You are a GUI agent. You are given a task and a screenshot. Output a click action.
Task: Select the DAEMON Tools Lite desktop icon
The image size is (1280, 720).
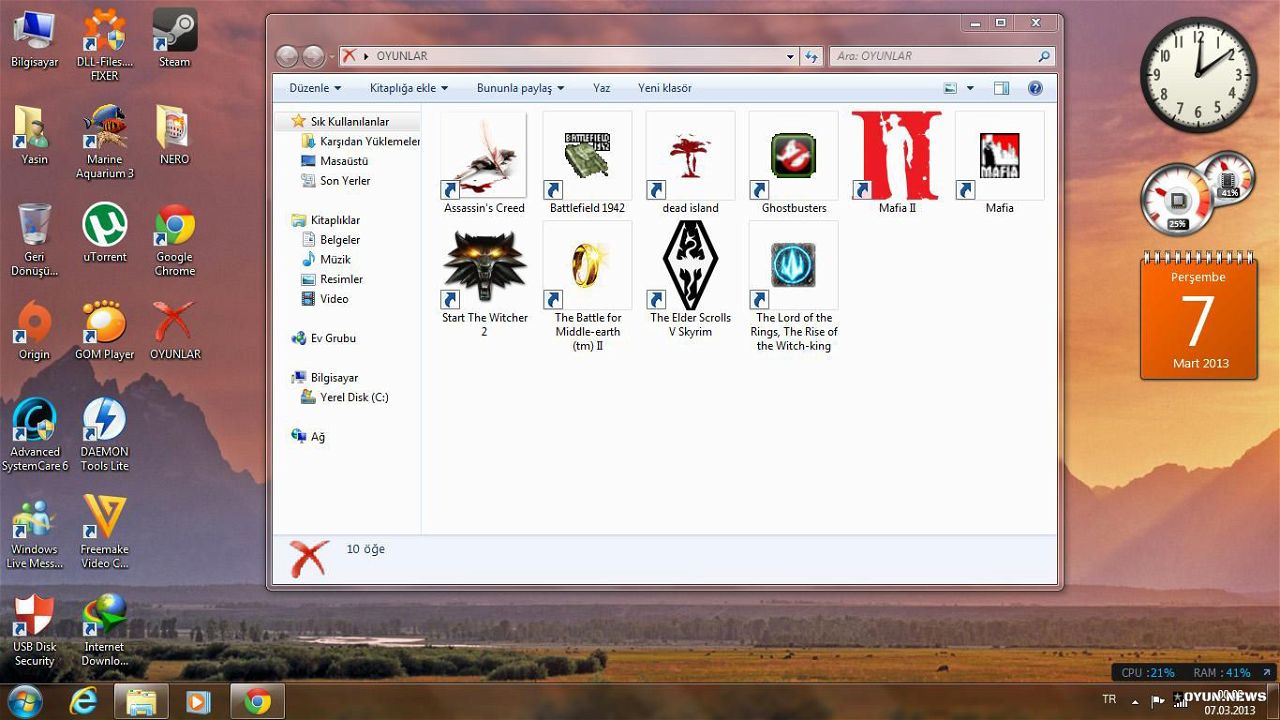104,435
